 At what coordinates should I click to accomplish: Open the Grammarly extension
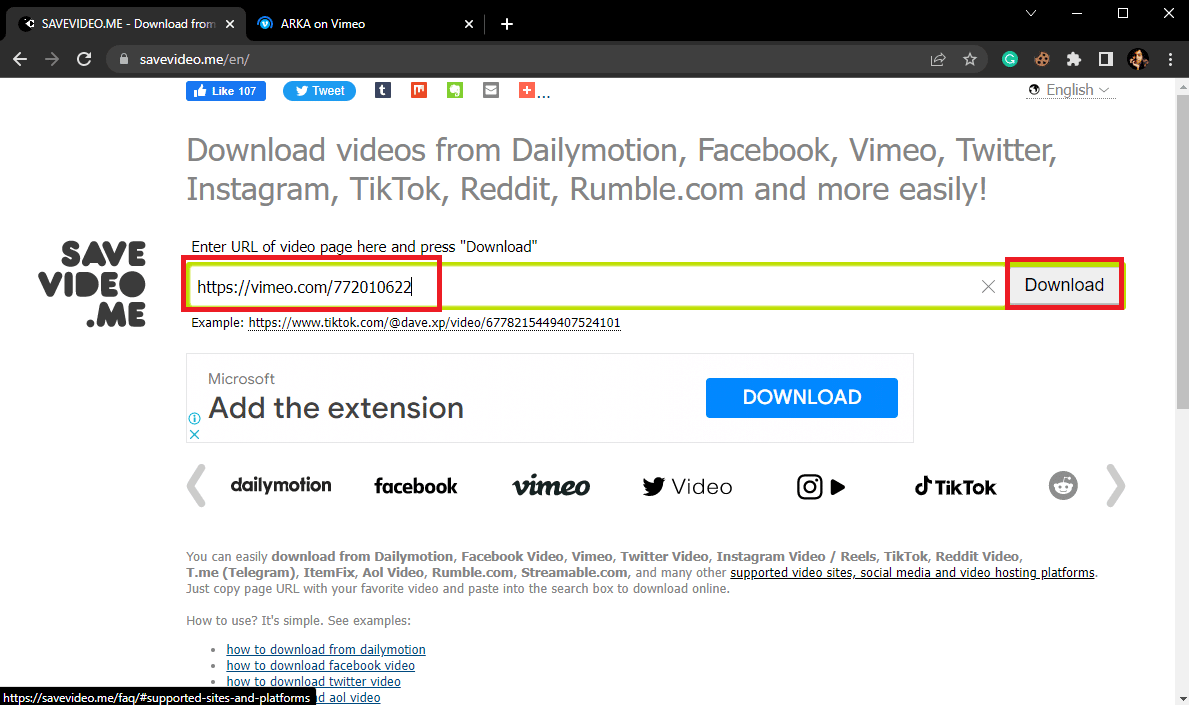click(x=1009, y=59)
